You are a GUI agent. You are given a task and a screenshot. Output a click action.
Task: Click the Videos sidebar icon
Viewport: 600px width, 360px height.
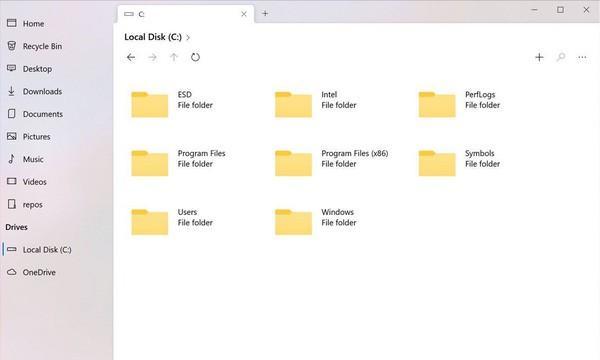pyautogui.click(x=12, y=181)
